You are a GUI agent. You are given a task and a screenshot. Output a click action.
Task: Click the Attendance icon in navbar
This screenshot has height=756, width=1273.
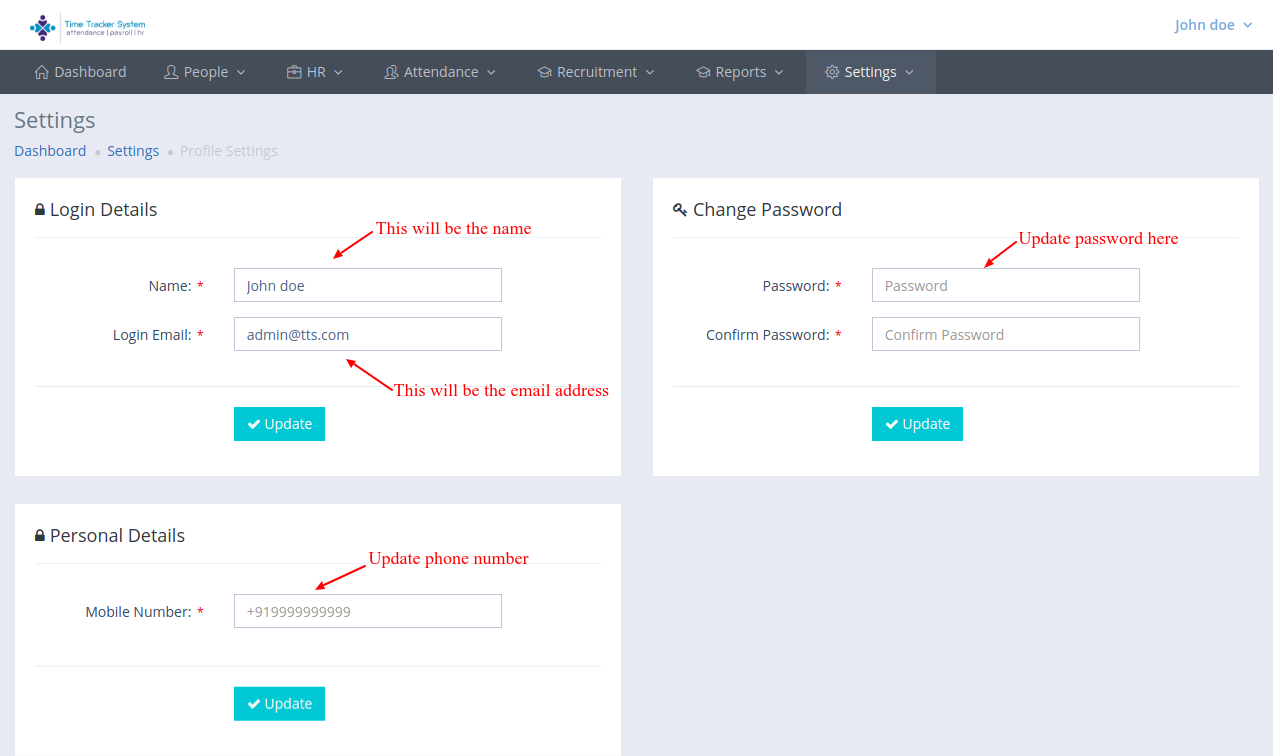(391, 72)
